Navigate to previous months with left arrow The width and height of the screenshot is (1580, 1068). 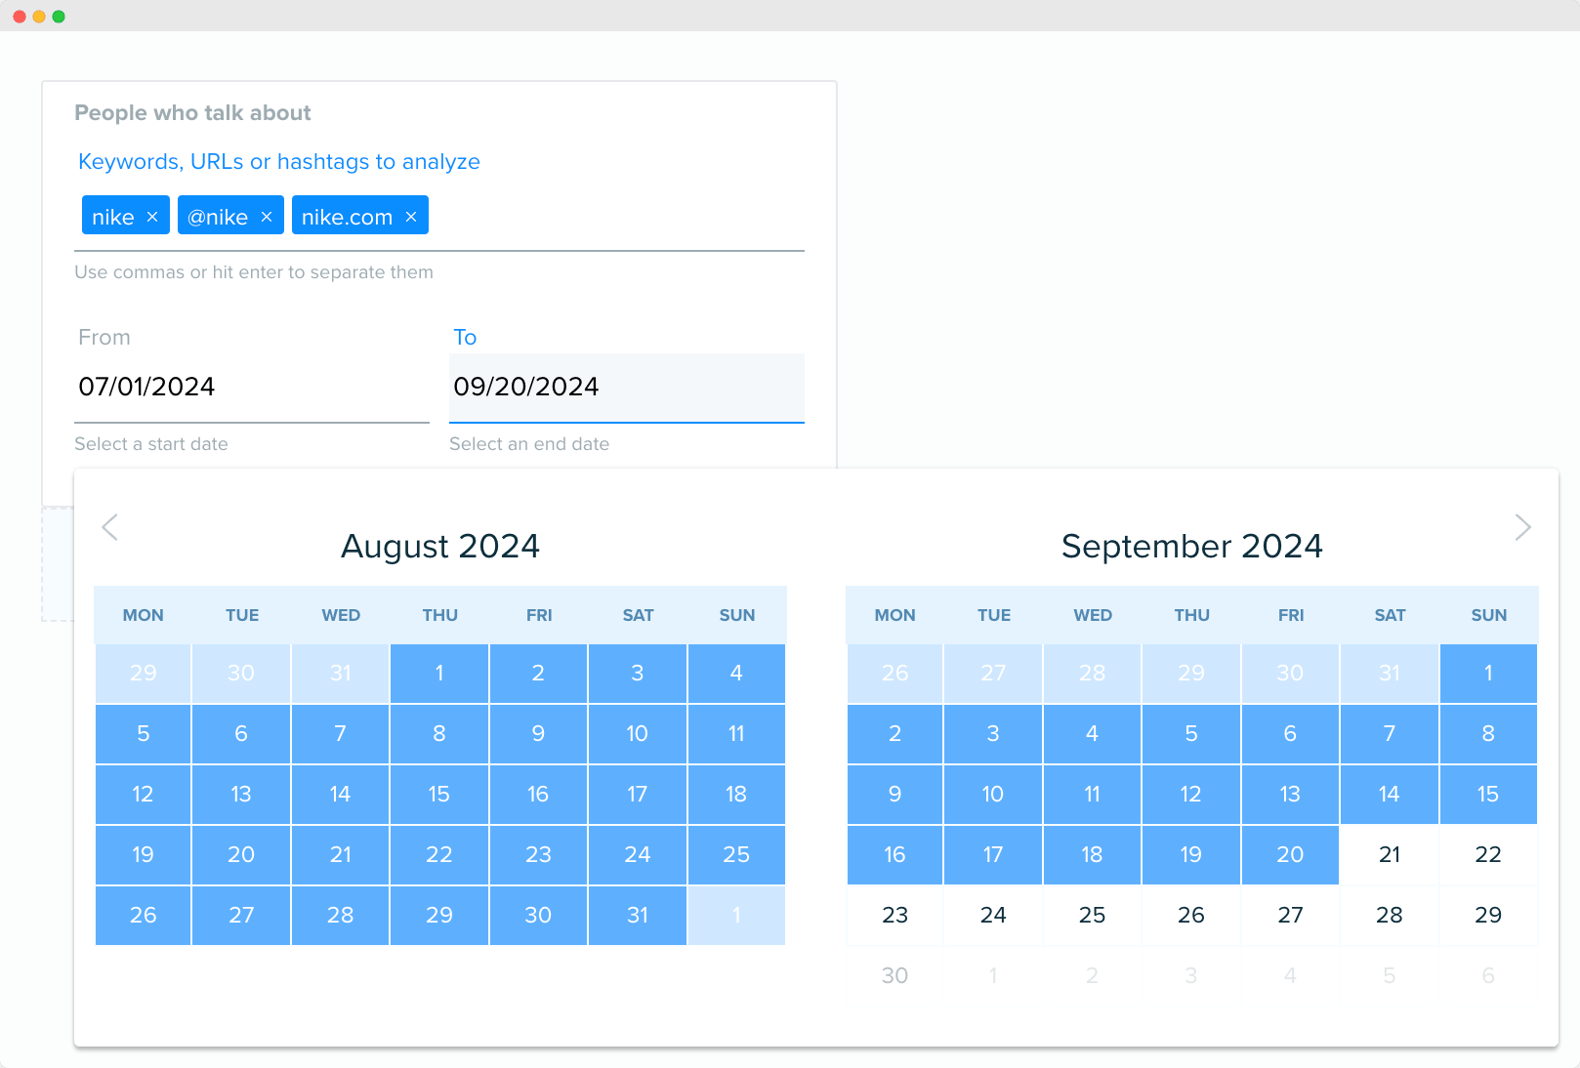pos(110,527)
